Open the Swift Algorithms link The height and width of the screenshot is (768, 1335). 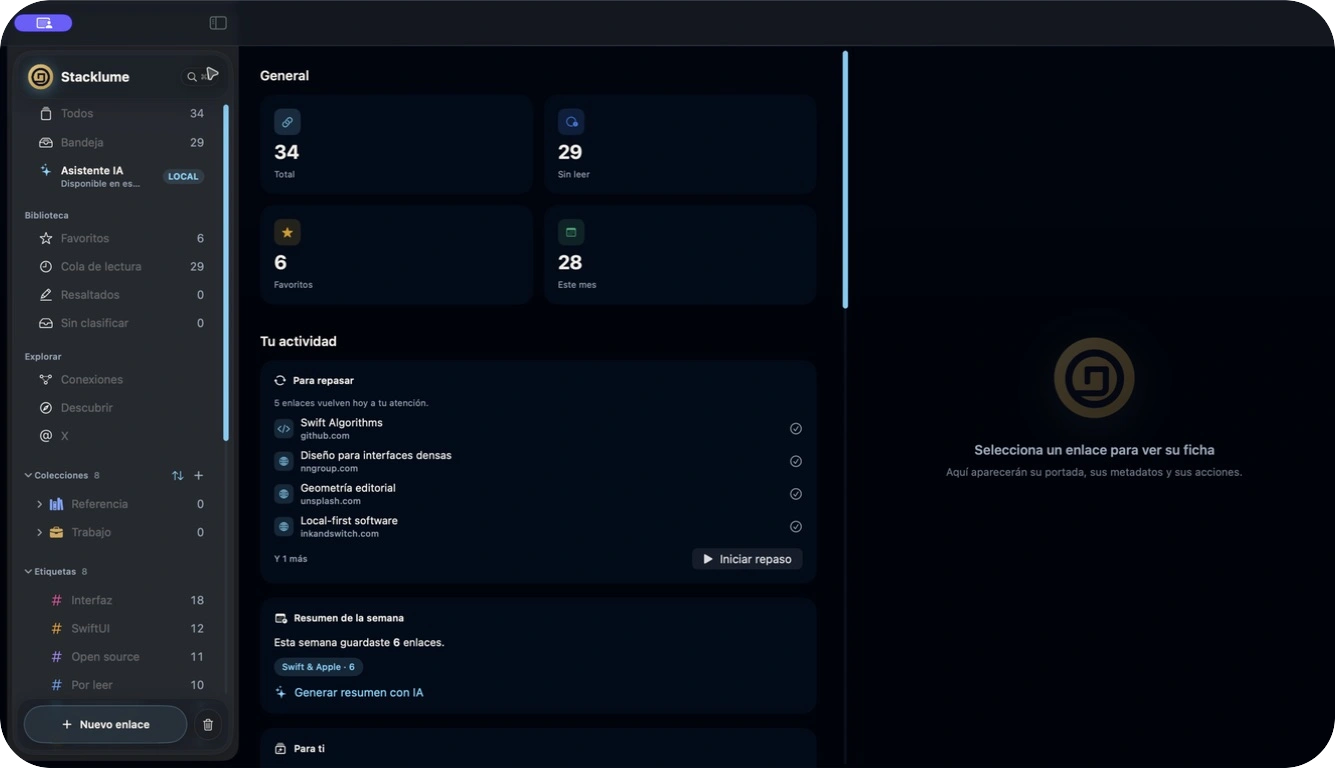538,429
